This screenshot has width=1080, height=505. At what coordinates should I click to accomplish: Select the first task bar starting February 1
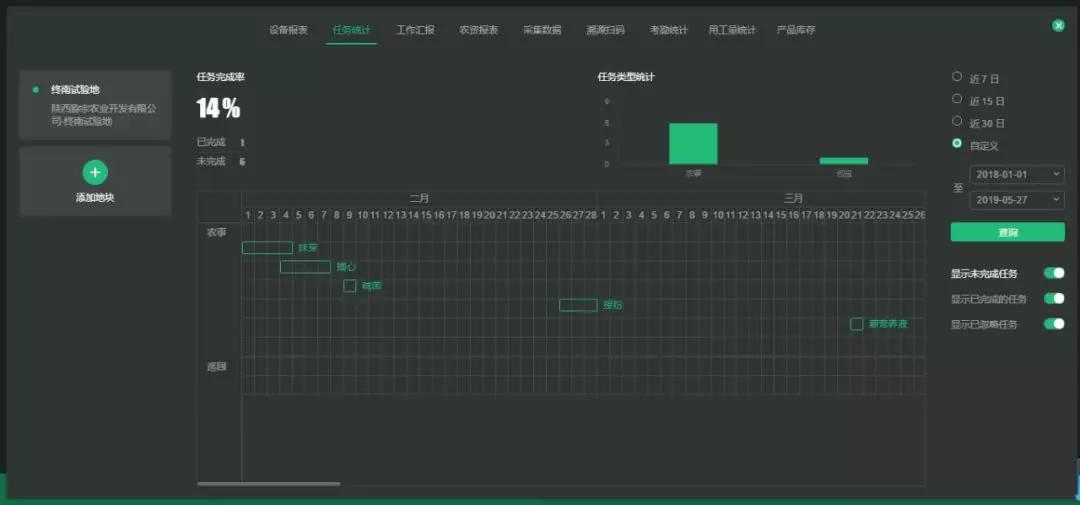[x=267, y=248]
